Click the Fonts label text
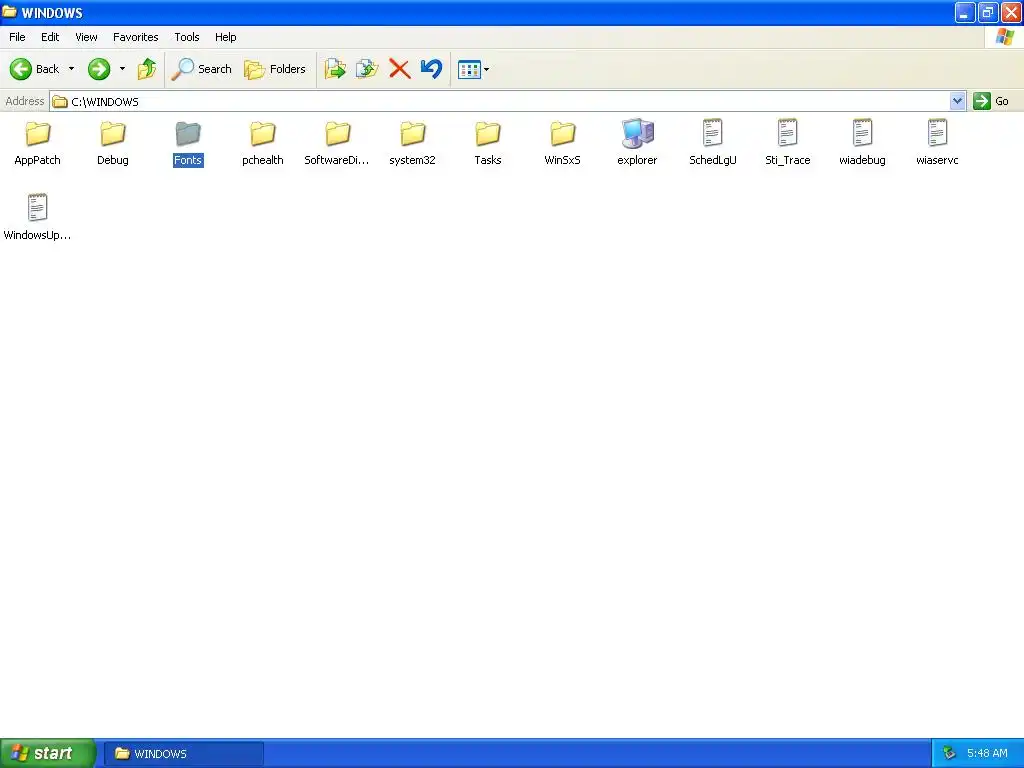Viewport: 1024px width, 768px height. click(x=188, y=160)
